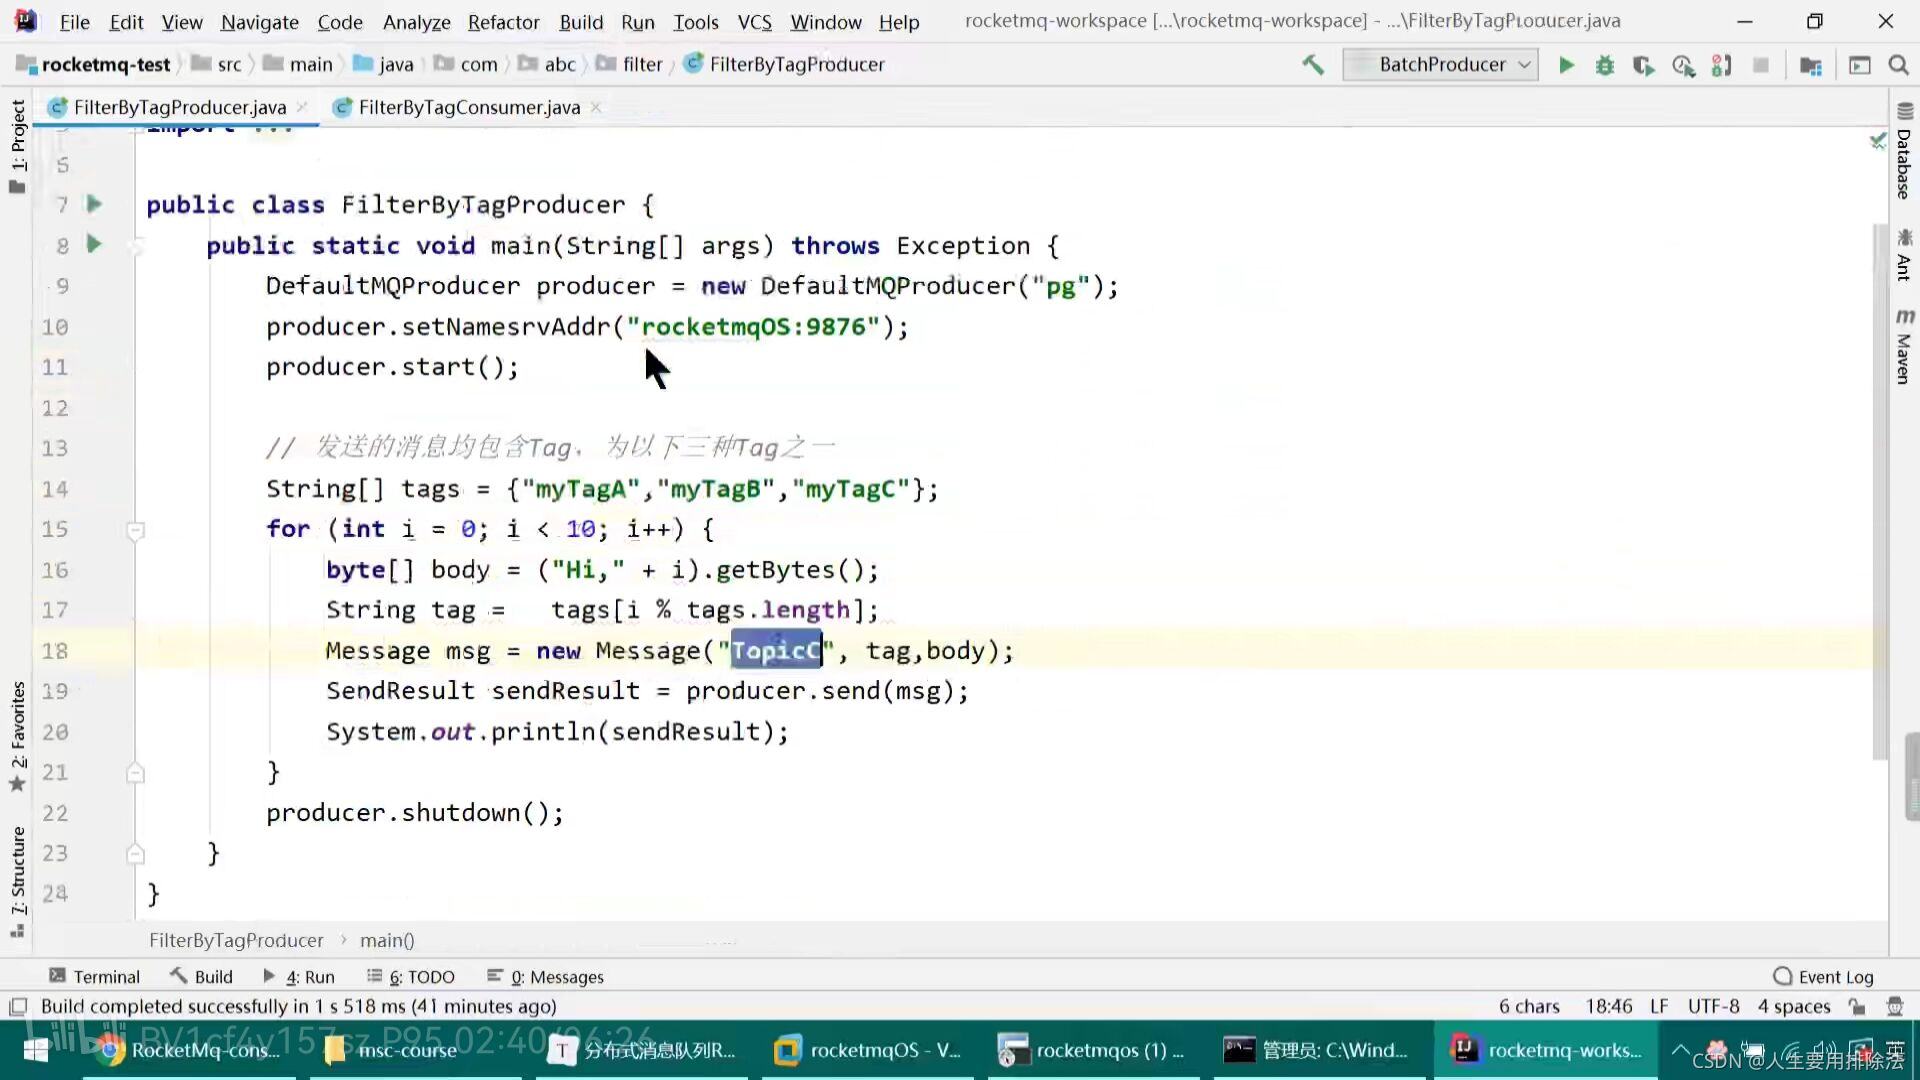Open the line separator LF selector

pyautogui.click(x=1659, y=1007)
